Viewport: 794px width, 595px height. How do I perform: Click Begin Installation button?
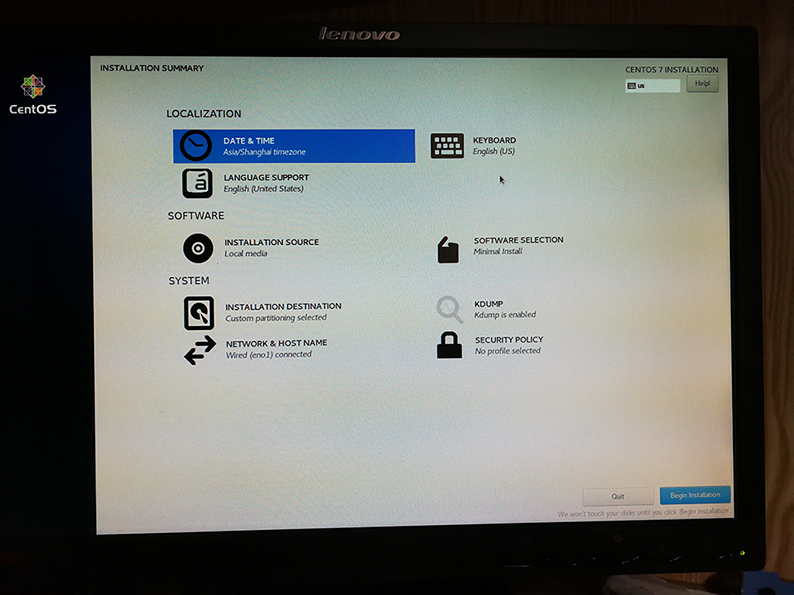[695, 495]
